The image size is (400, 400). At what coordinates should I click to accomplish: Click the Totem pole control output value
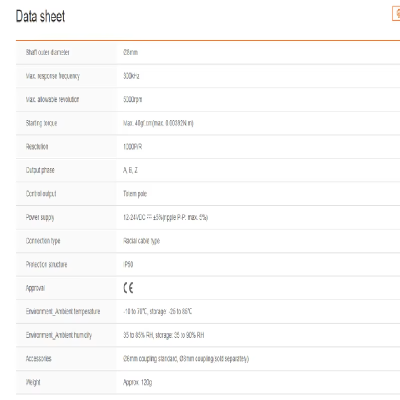(x=135, y=194)
